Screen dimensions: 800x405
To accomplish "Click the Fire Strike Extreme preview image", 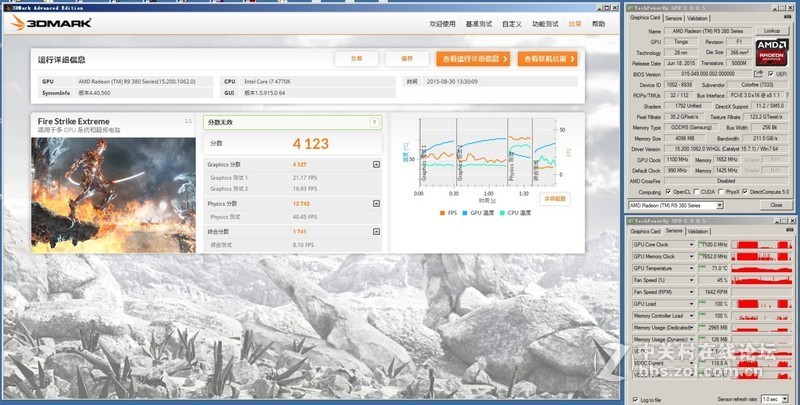I will (113, 195).
